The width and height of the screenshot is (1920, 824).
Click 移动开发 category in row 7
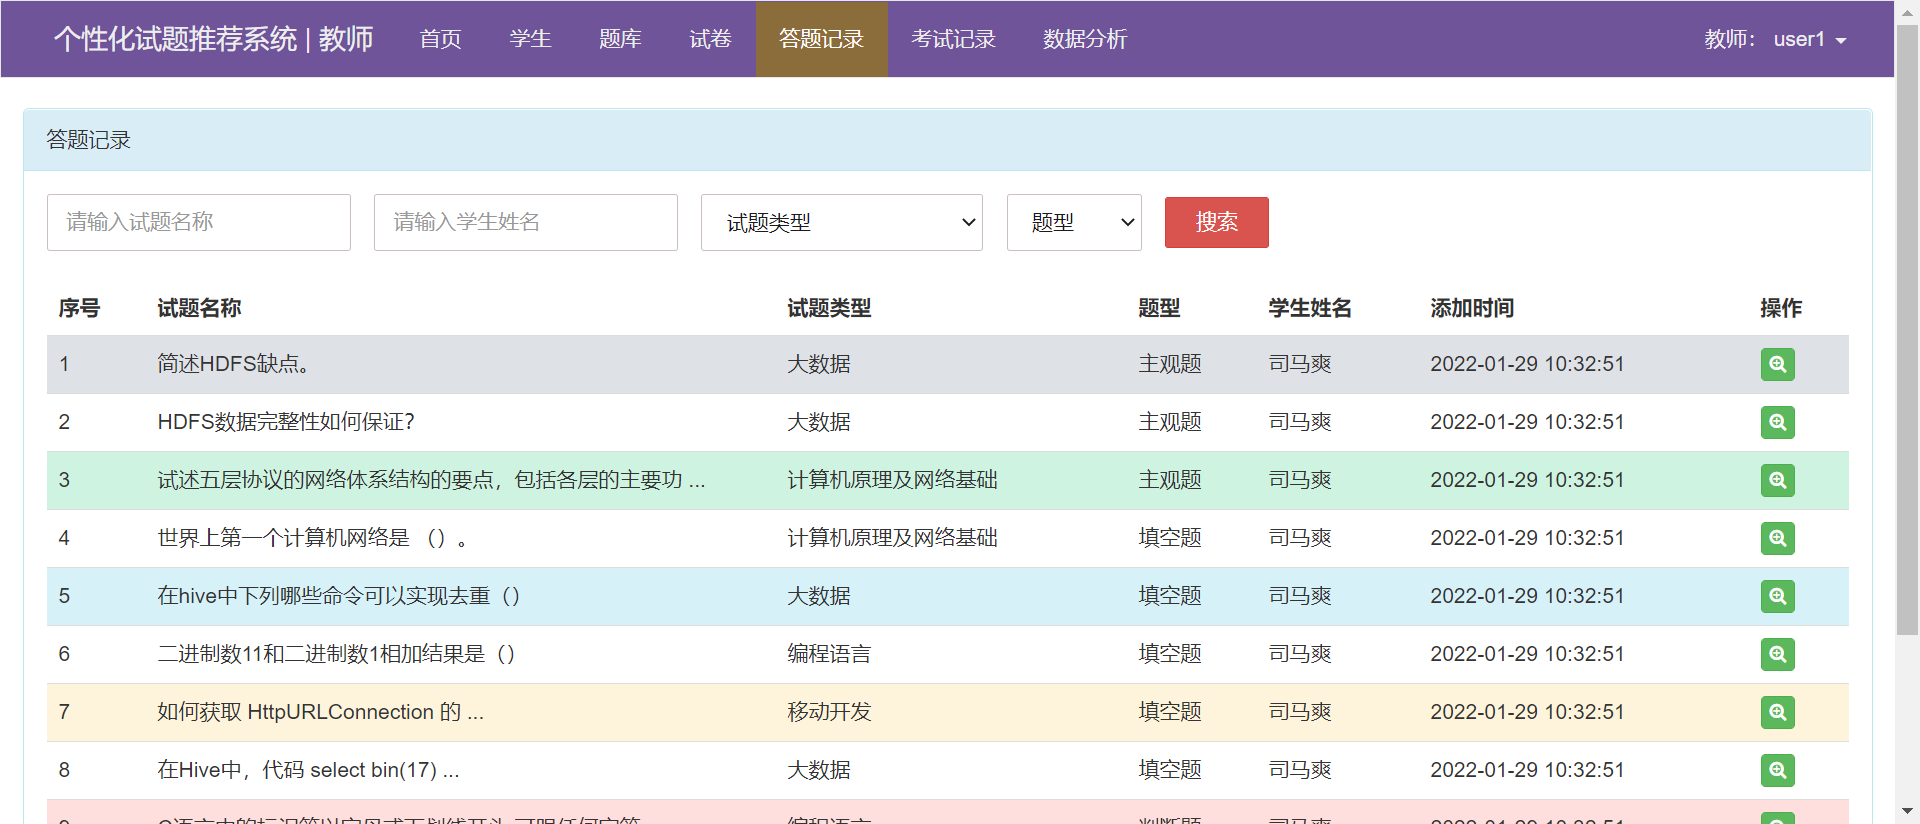[x=829, y=712]
